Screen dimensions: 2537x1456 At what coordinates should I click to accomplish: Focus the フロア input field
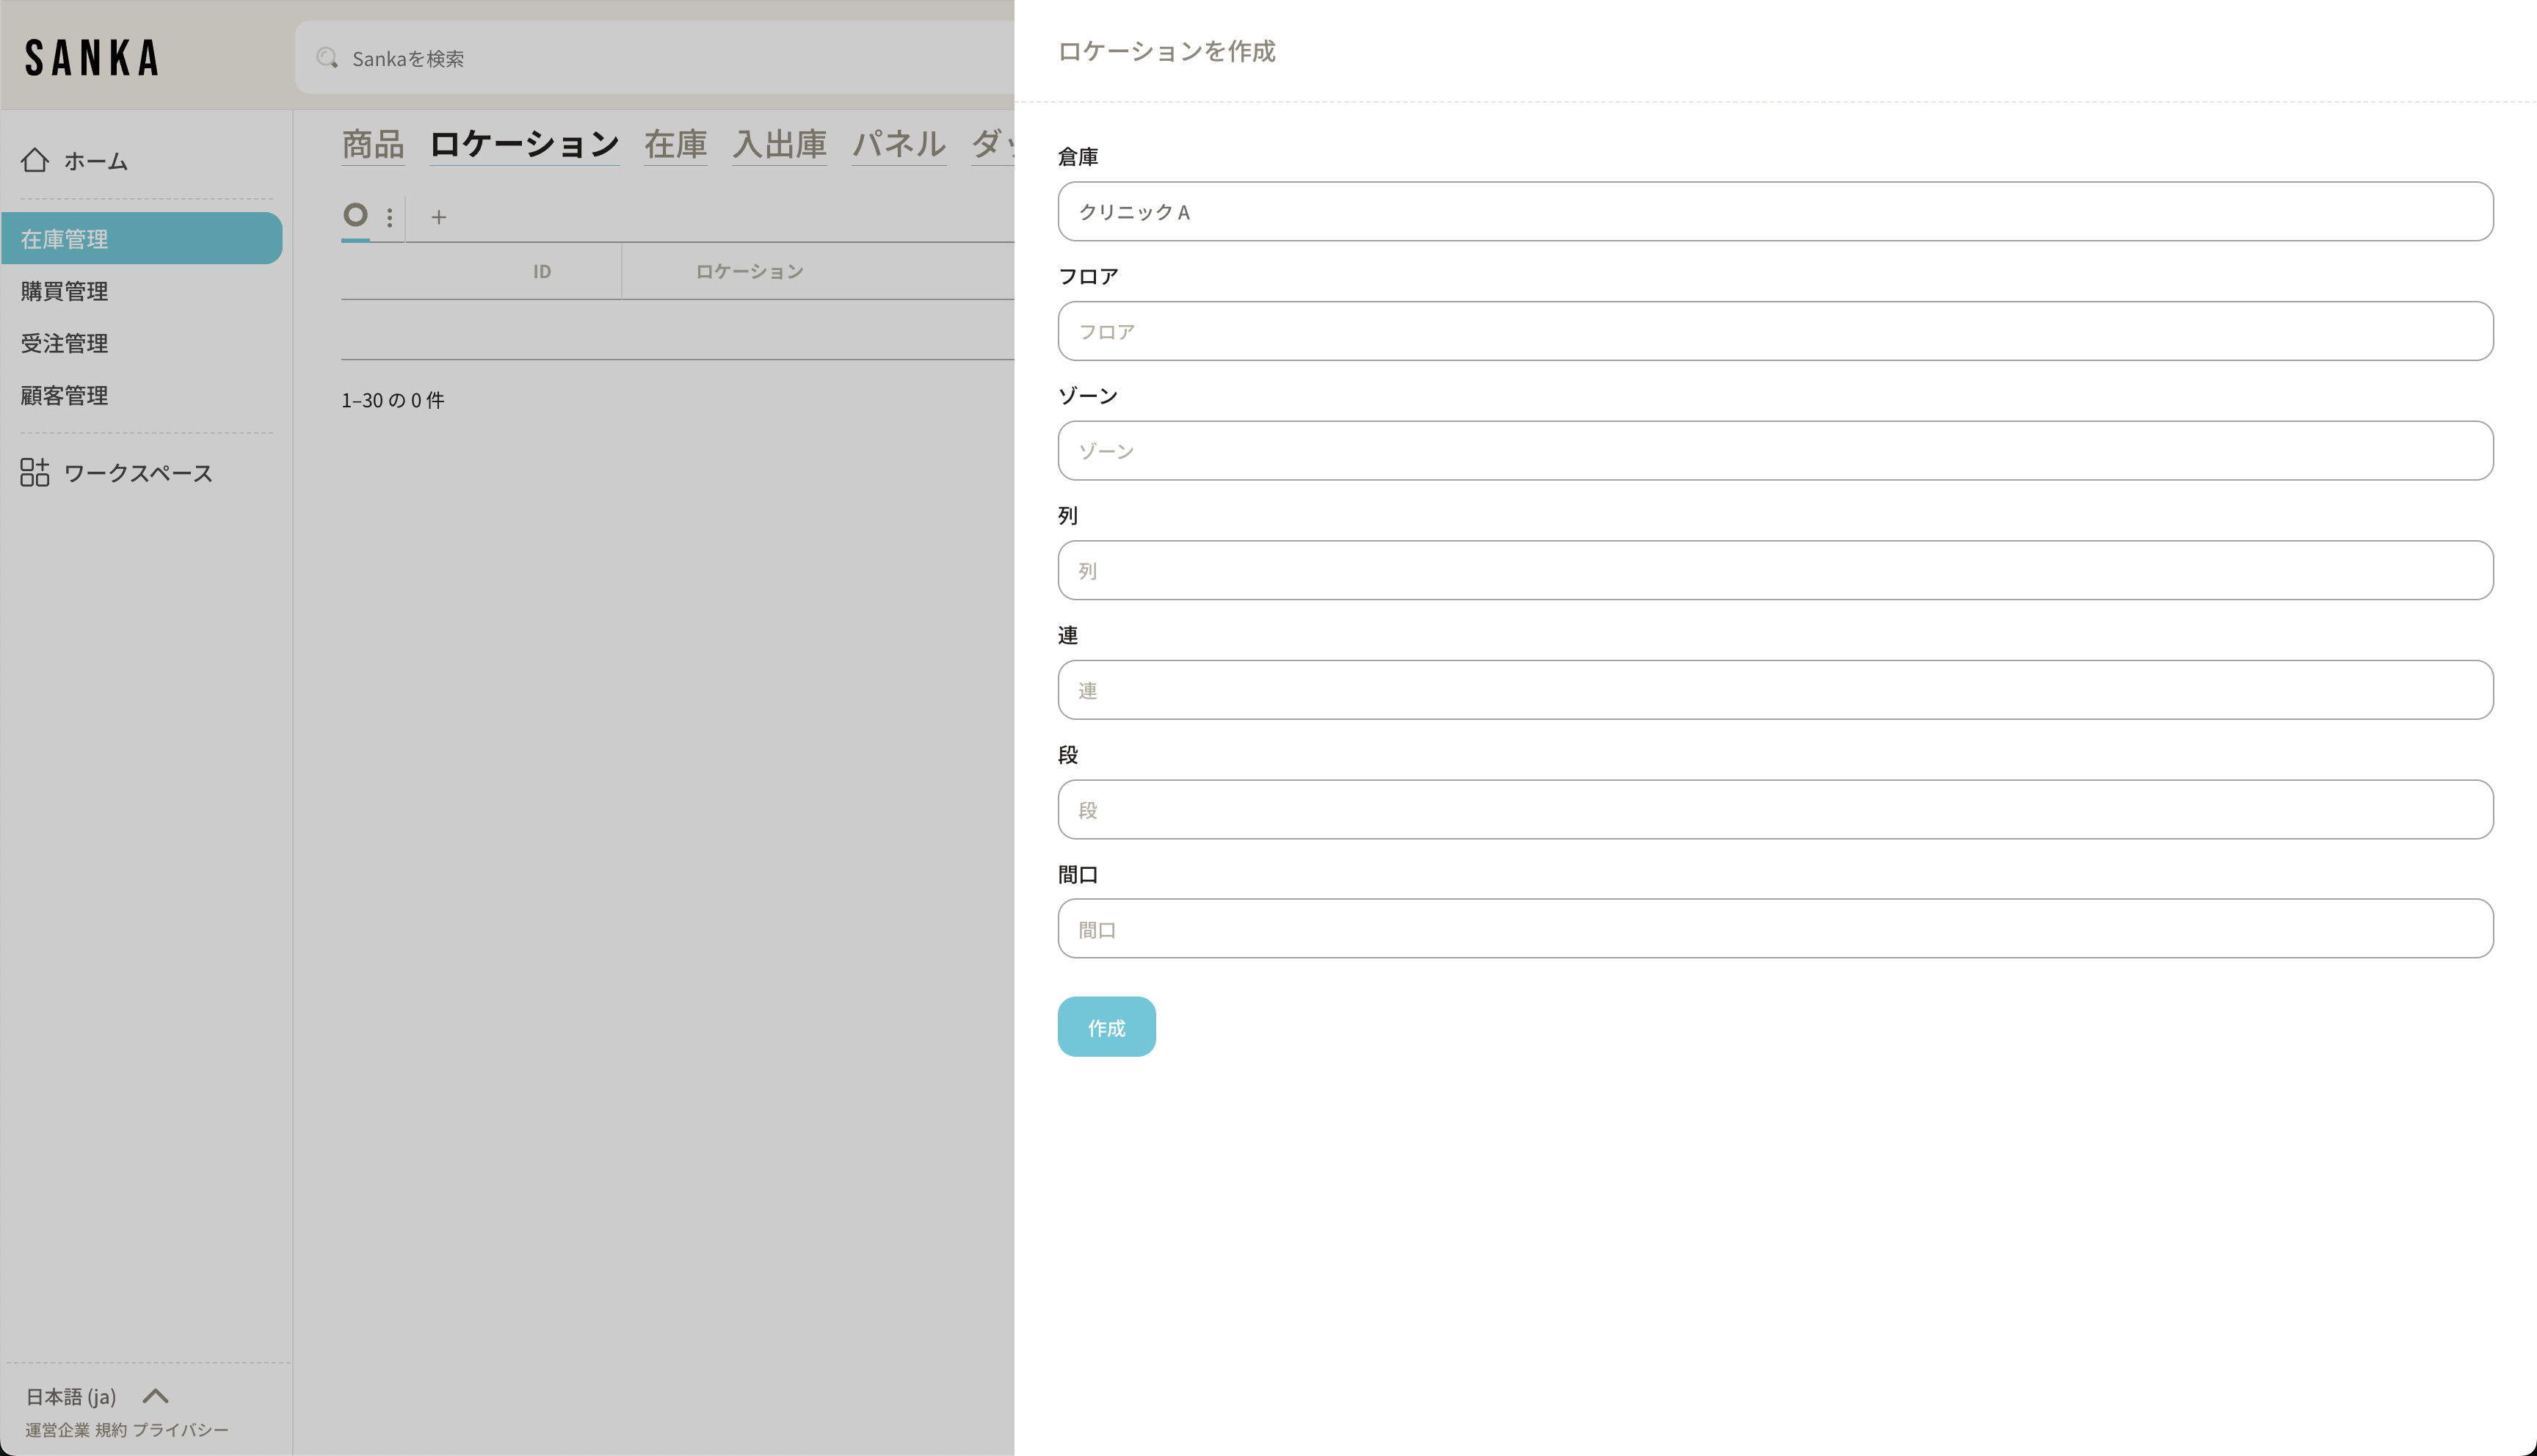pos(1775,331)
